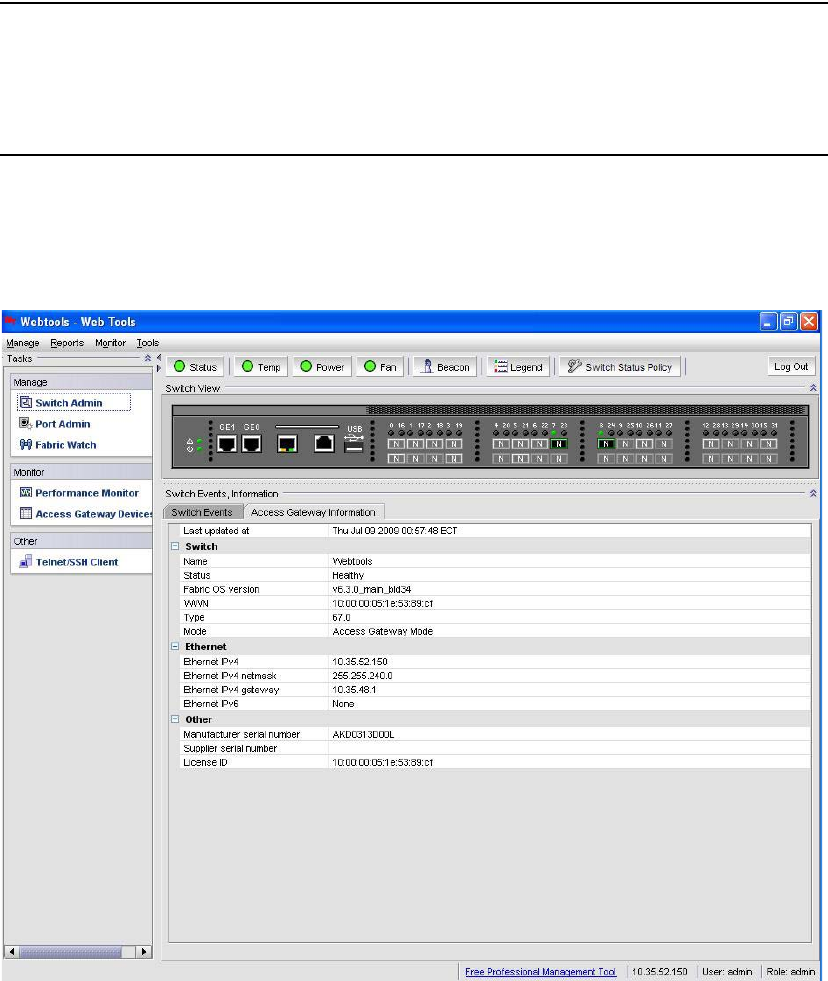Image resolution: width=828 pixels, height=981 pixels.
Task: Click the Log Out button
Action: pos(791,366)
